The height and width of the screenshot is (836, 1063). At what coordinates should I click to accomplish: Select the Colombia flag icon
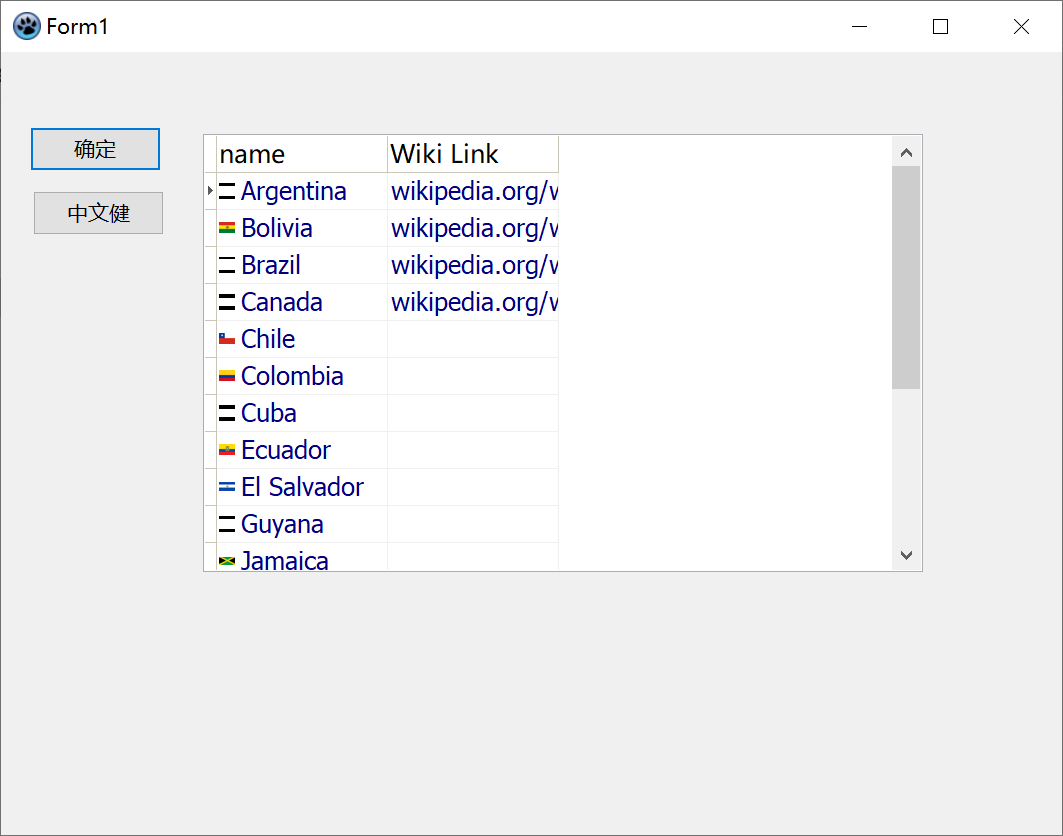[227, 376]
